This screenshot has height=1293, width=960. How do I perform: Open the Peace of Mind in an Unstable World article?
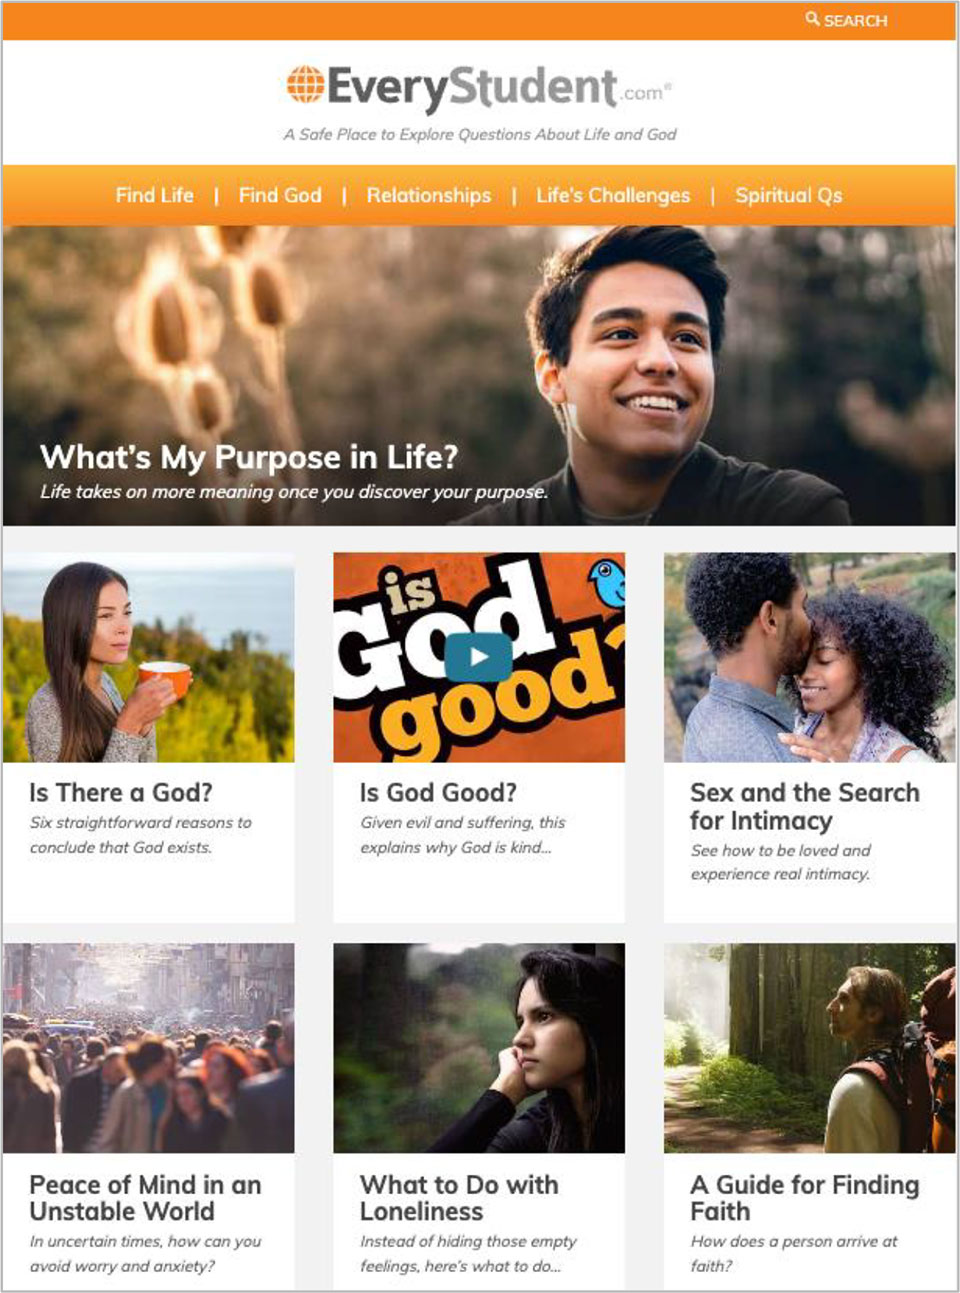[145, 1198]
